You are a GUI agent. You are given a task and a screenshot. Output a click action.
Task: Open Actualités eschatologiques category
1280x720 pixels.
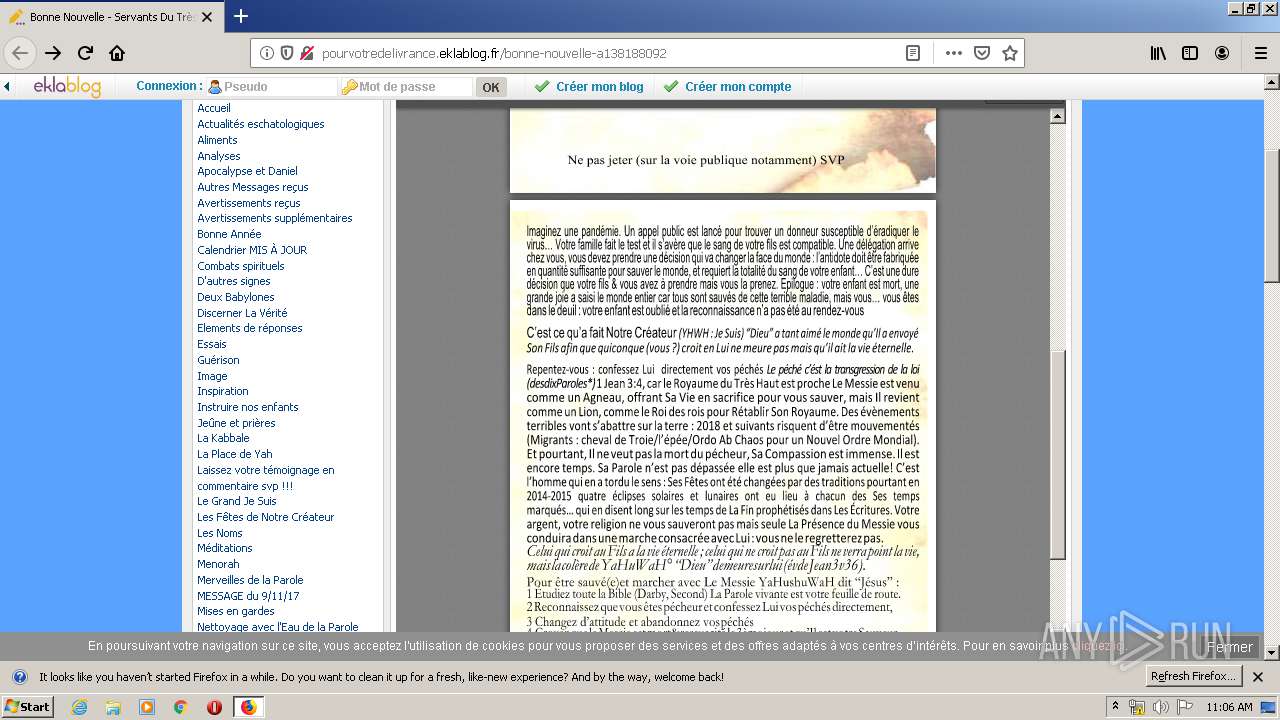pos(261,124)
